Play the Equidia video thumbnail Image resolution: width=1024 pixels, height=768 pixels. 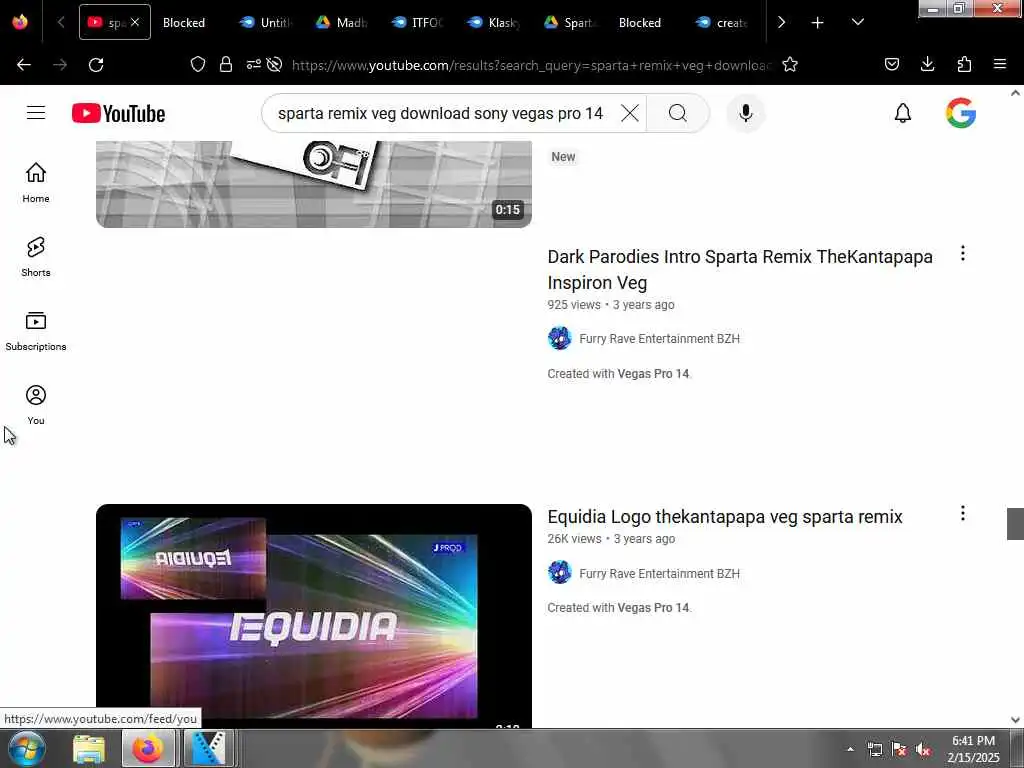(313, 615)
